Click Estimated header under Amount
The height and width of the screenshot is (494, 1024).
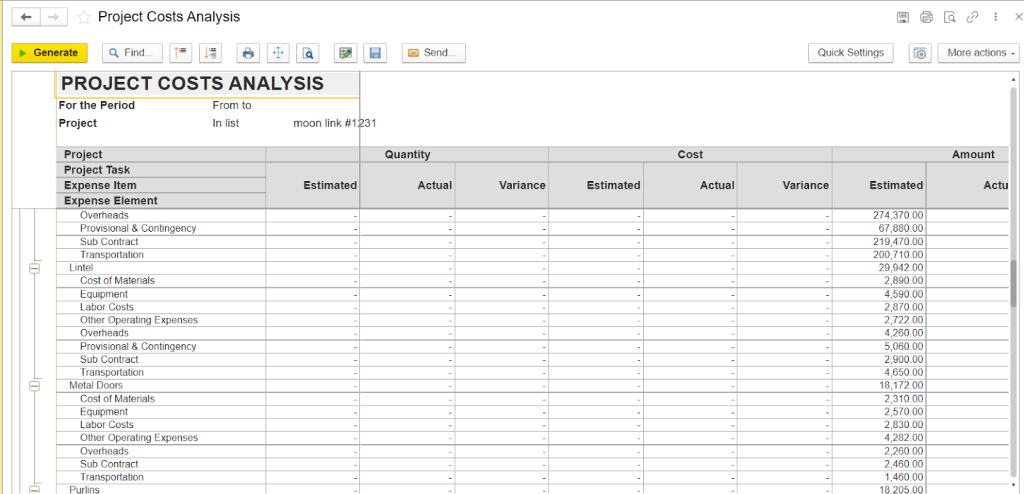tap(879, 185)
